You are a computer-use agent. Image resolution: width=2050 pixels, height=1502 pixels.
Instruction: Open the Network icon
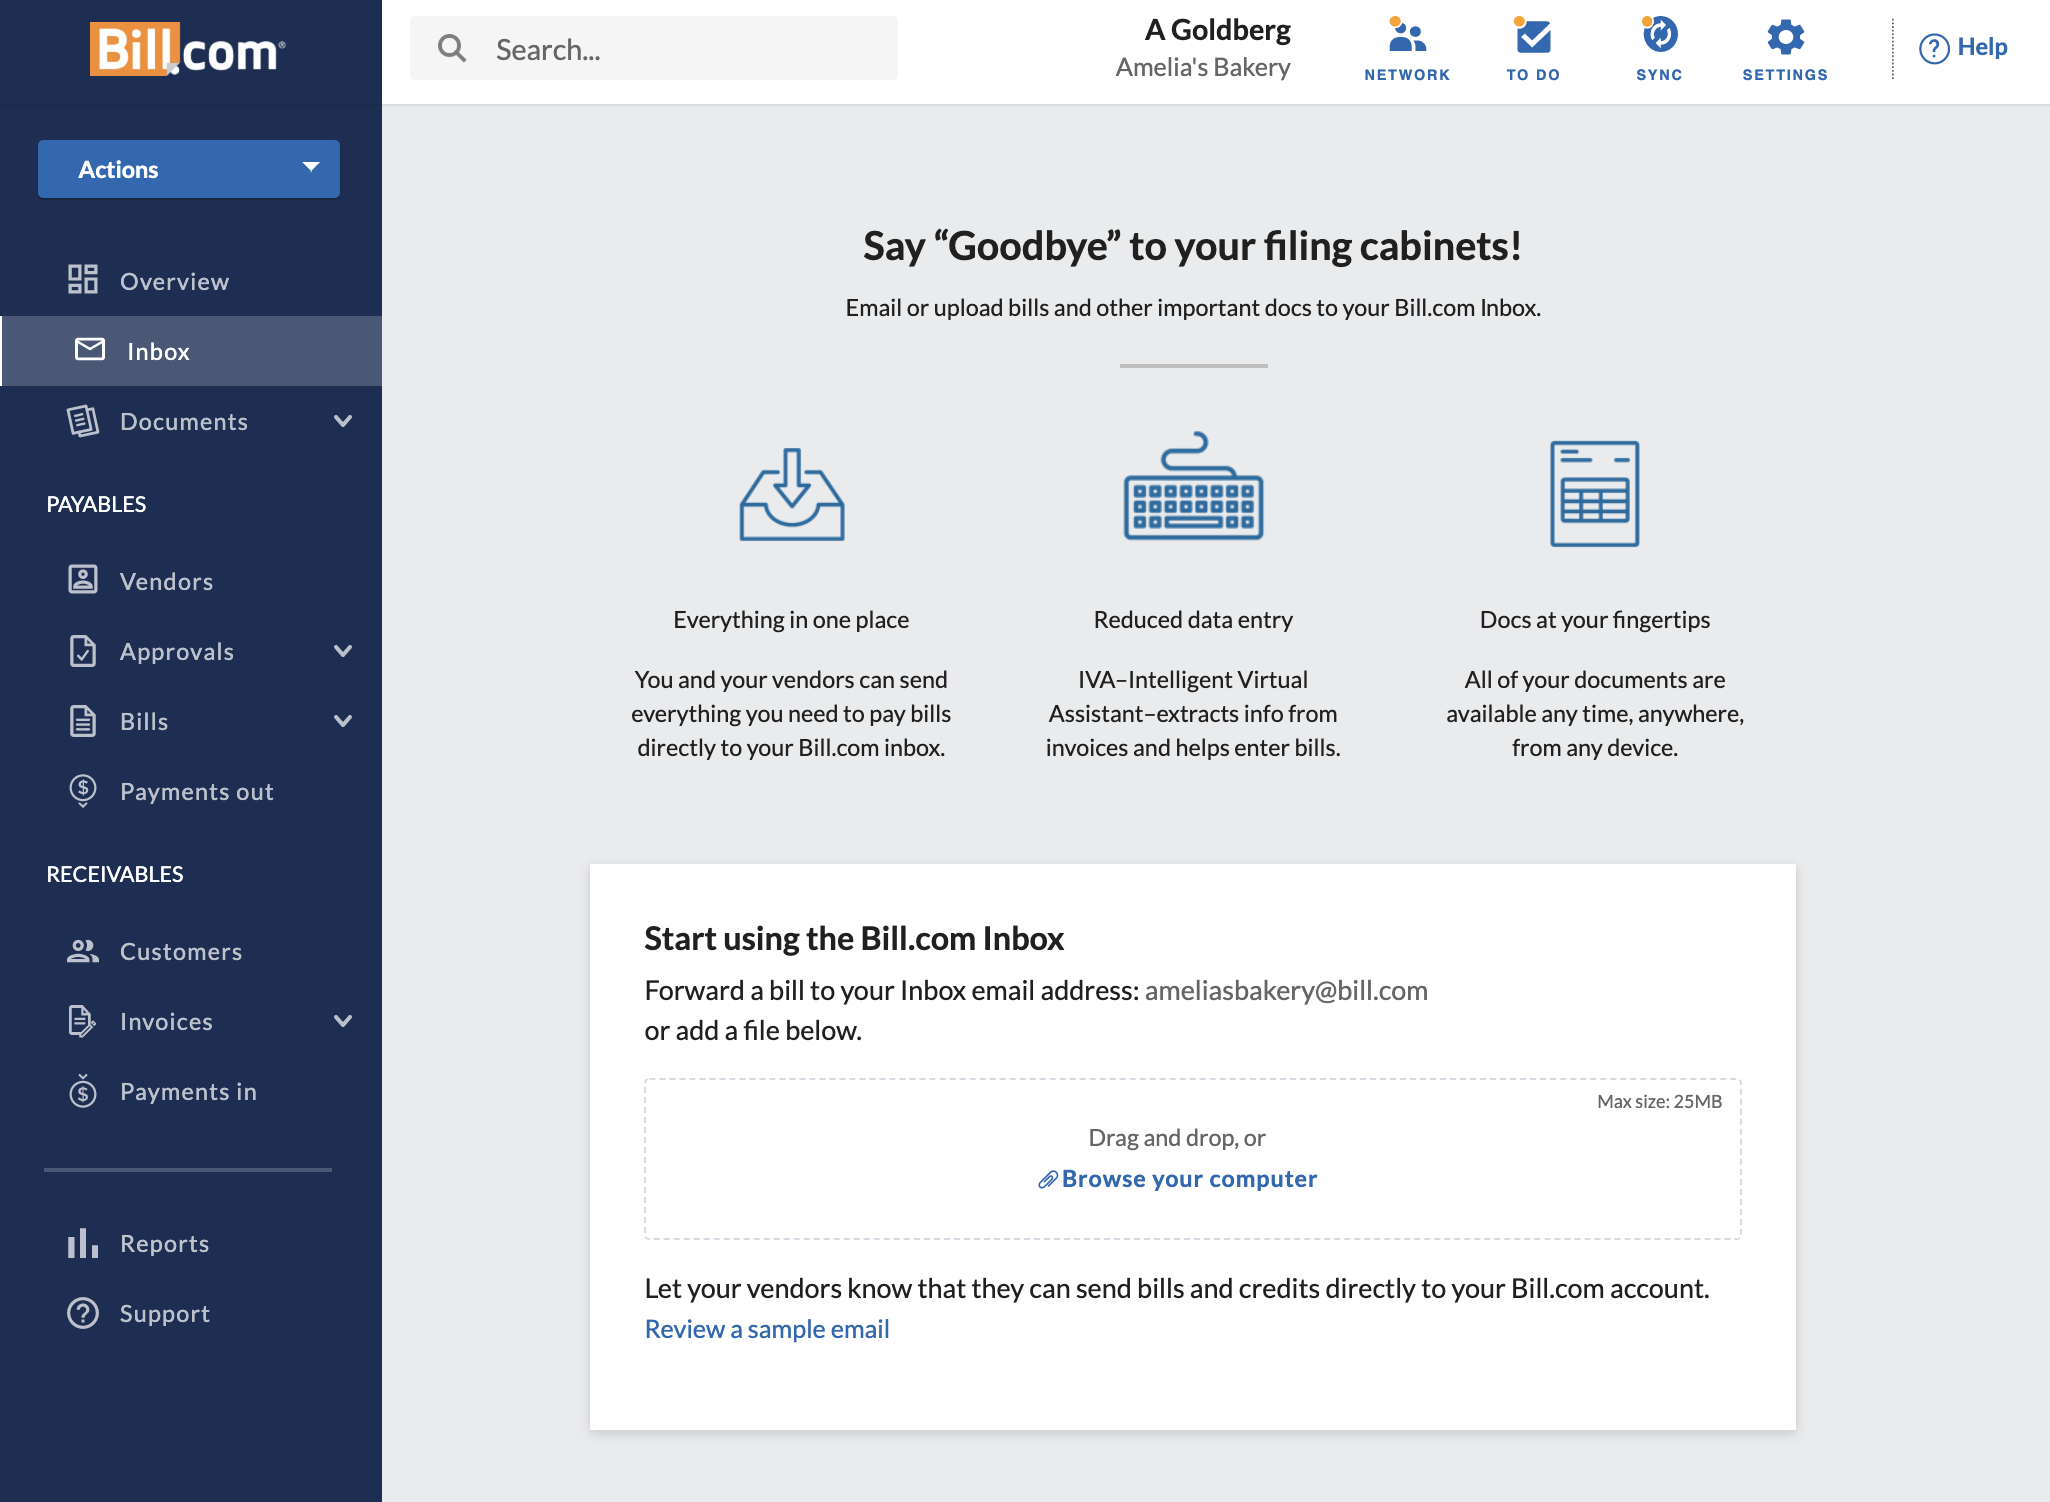pyautogui.click(x=1407, y=36)
